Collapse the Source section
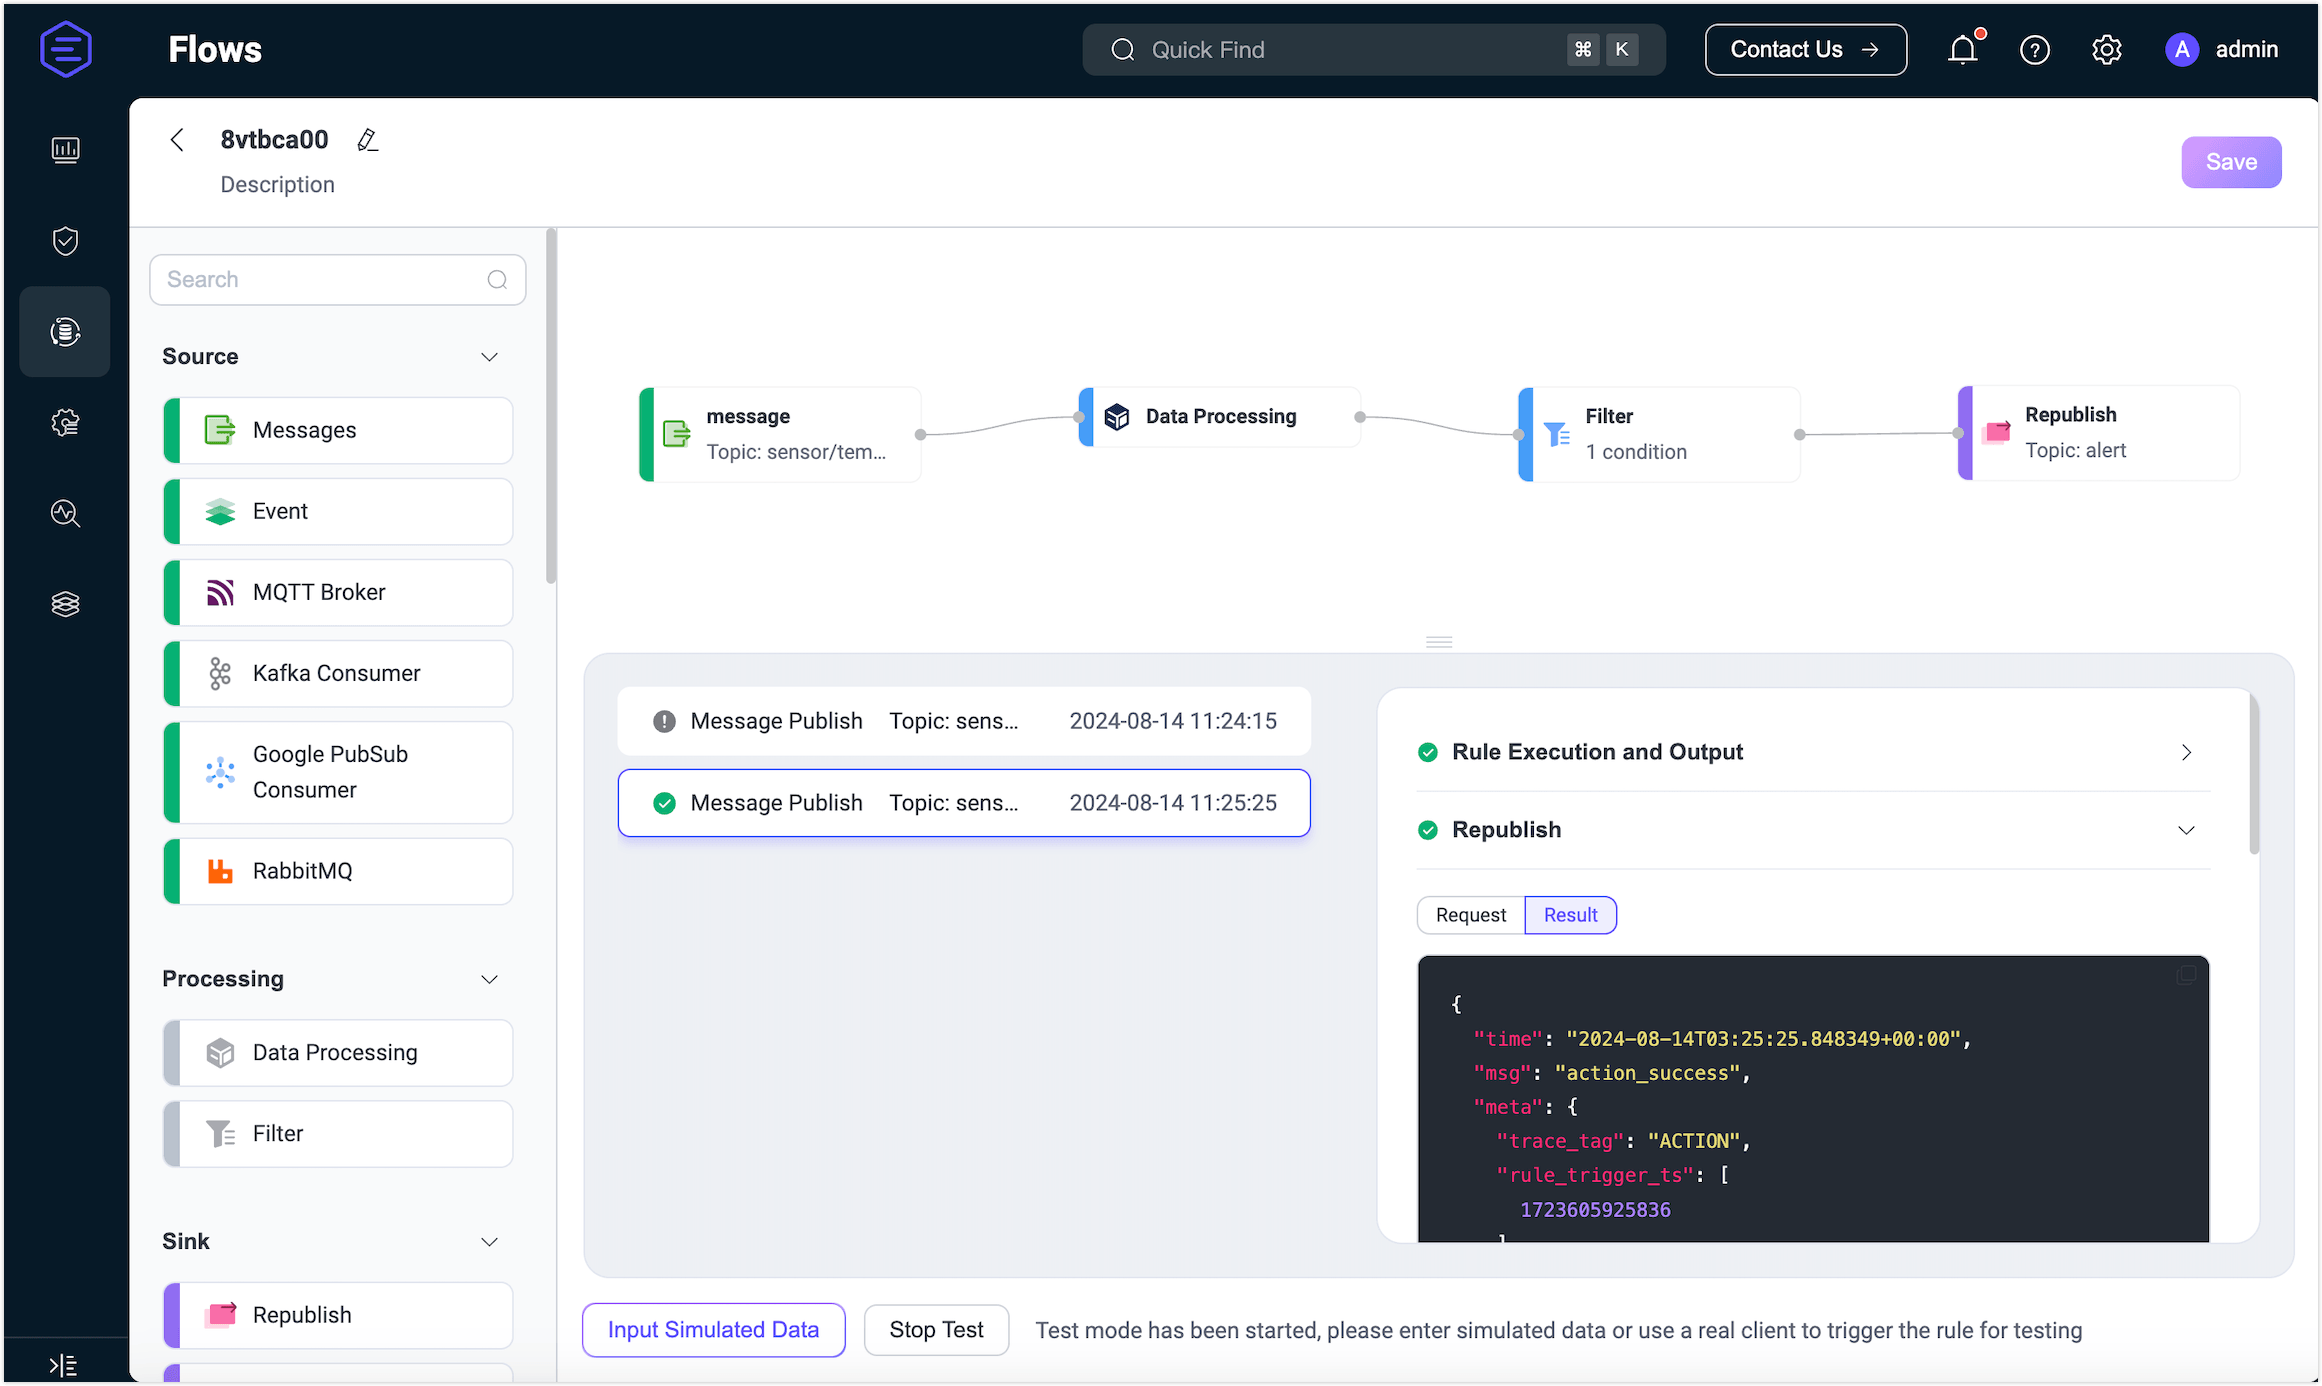The height and width of the screenshot is (1386, 2322). 489,357
